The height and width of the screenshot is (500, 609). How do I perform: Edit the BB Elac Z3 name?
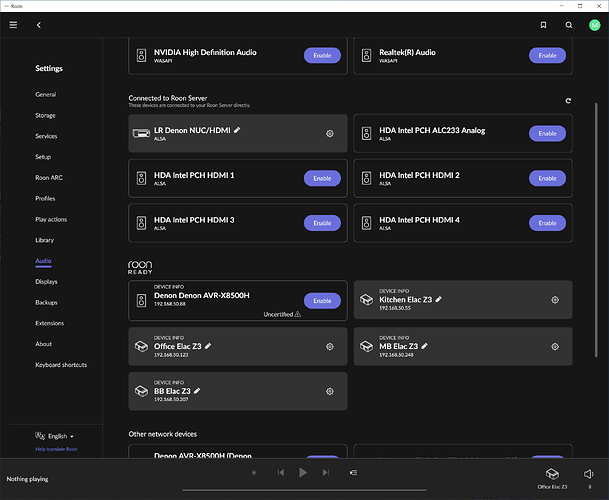click(197, 390)
